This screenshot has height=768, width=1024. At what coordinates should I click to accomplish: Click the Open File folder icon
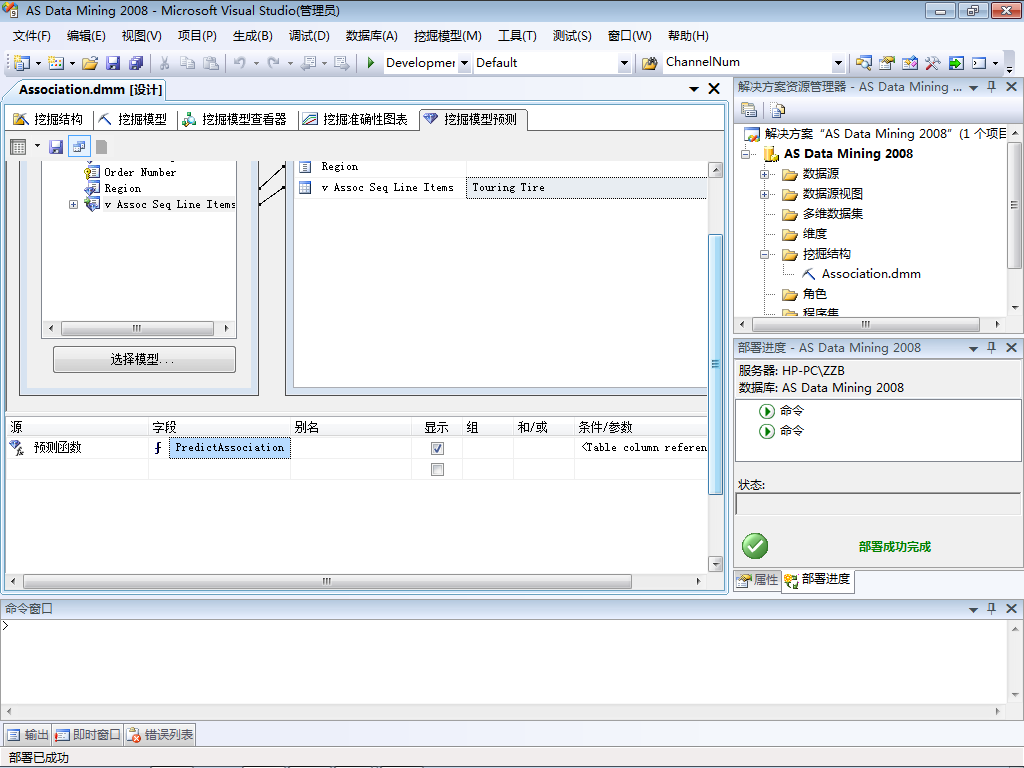[90, 63]
